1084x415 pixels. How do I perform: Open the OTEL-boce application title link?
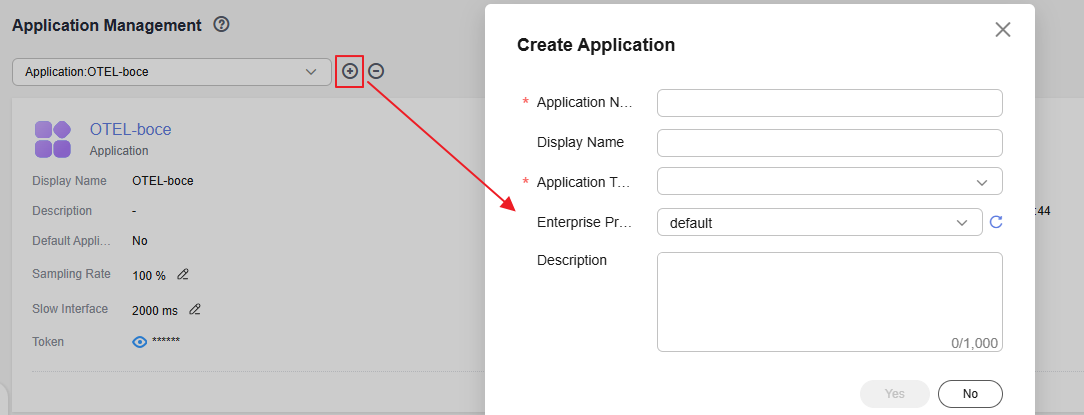click(131, 129)
